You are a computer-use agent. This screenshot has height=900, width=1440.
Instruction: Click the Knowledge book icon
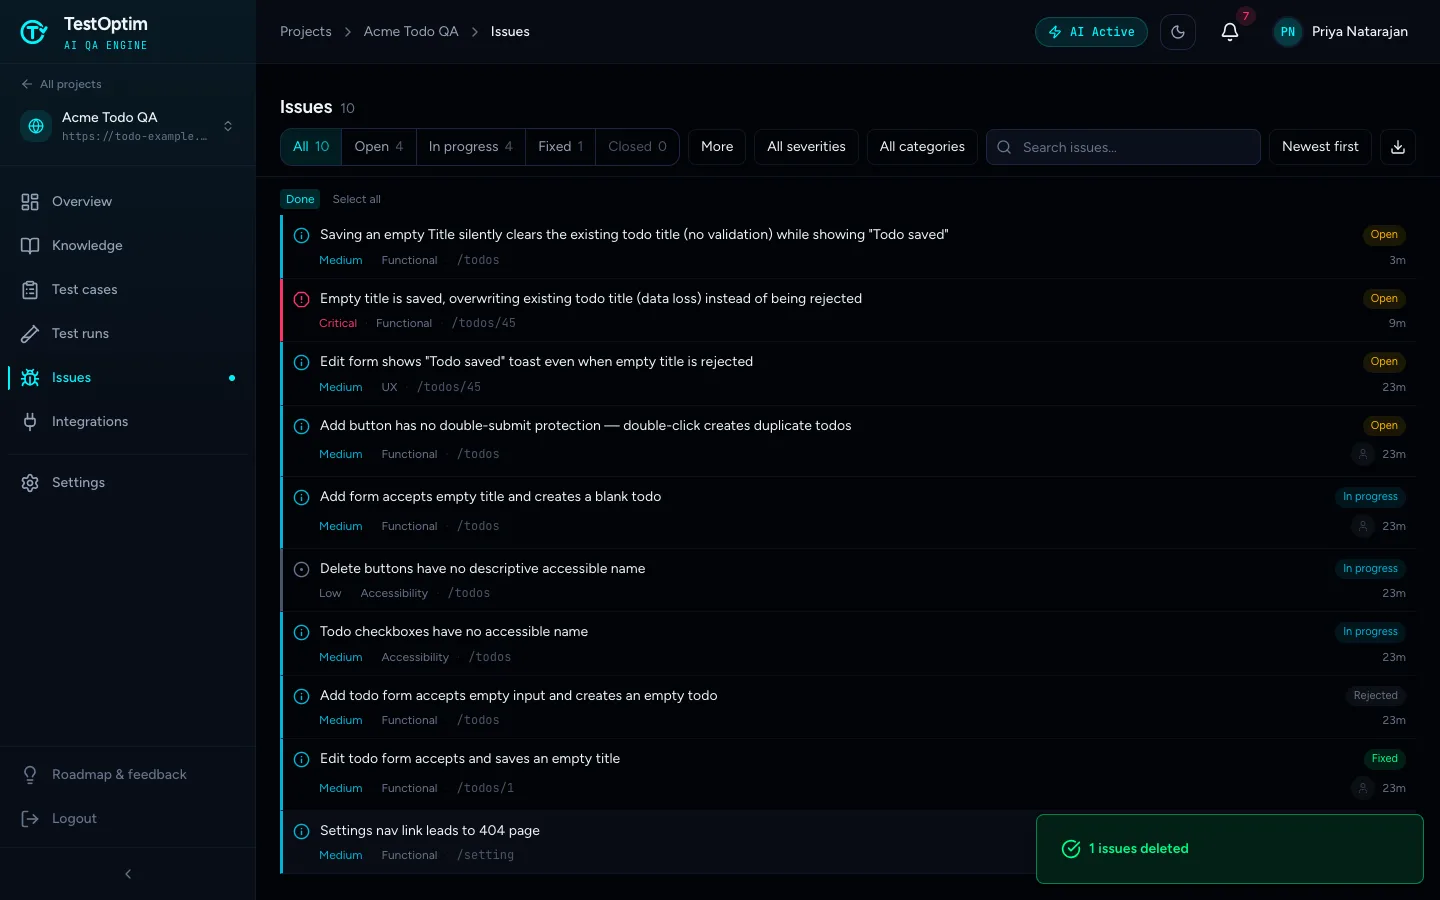[30, 246]
